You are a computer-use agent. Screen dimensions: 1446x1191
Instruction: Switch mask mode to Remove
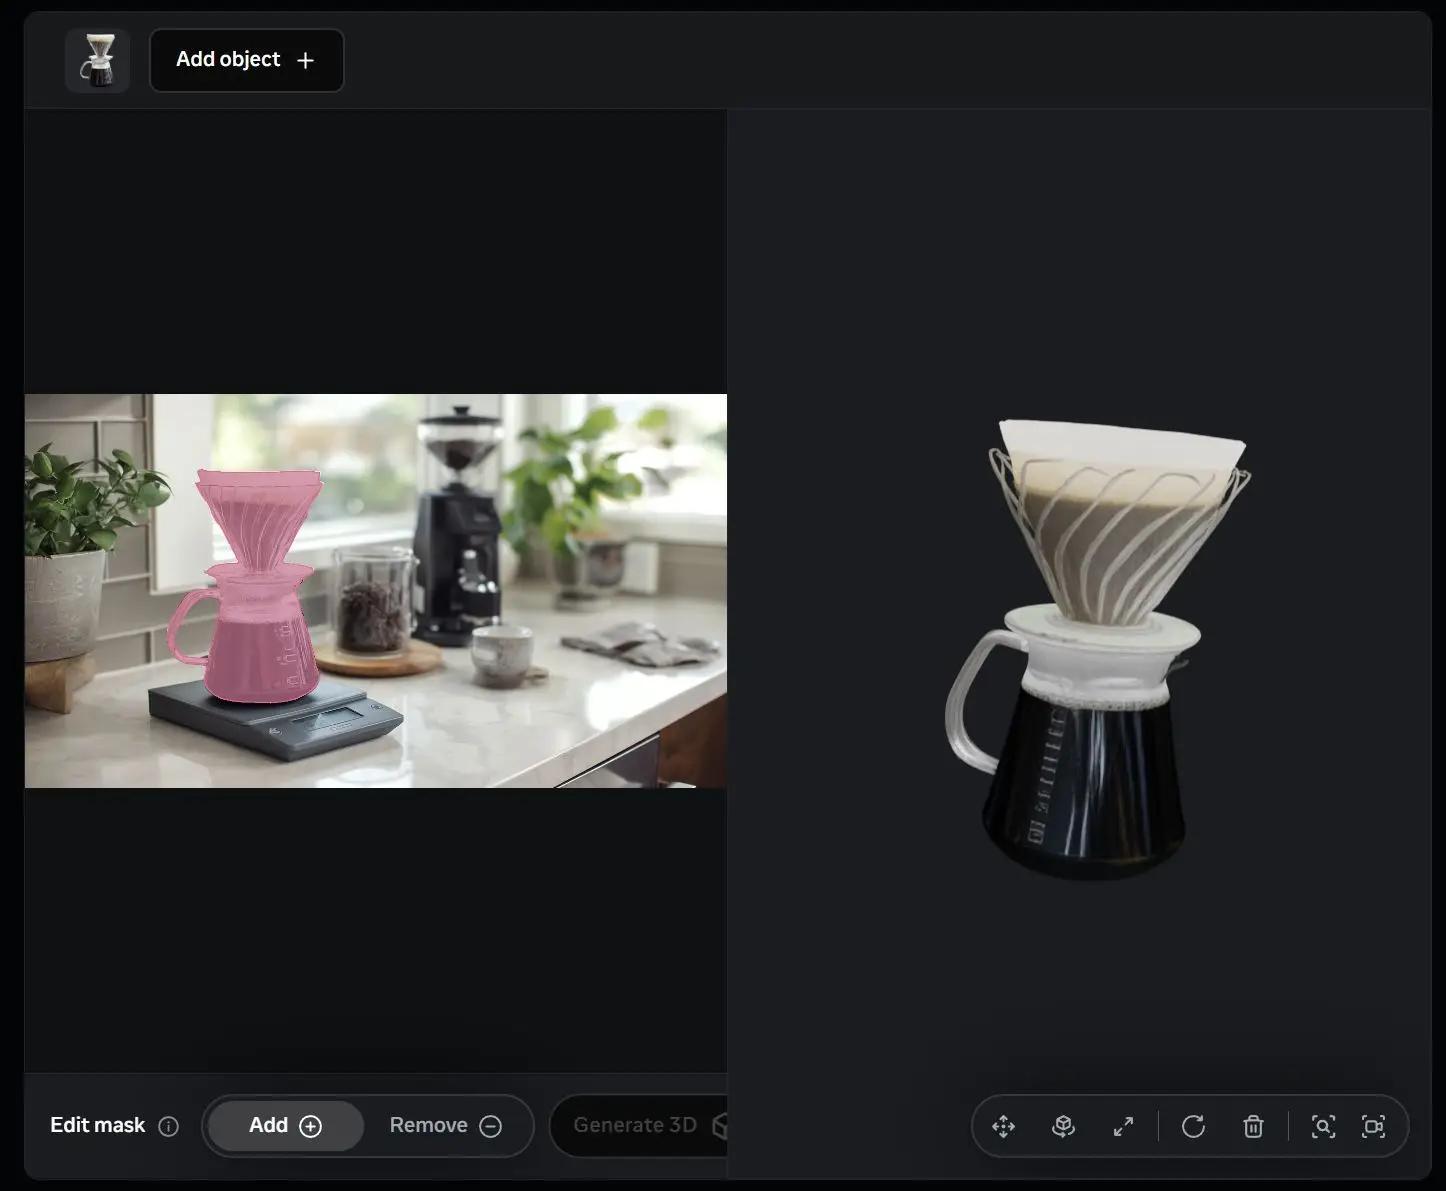point(445,1126)
